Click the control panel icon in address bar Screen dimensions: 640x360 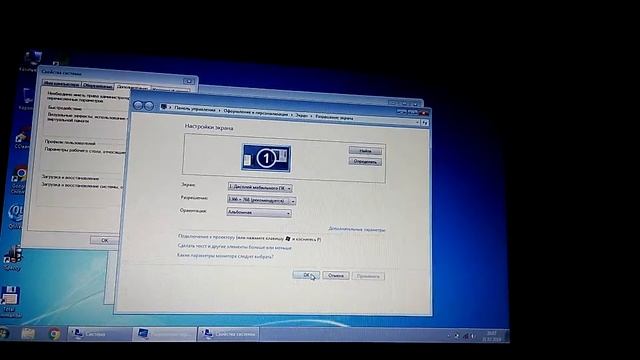(x=164, y=107)
